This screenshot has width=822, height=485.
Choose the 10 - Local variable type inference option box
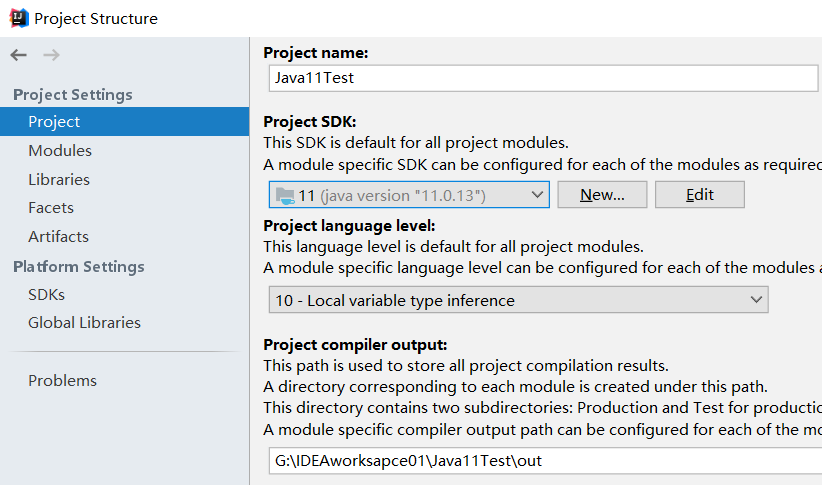click(x=518, y=300)
